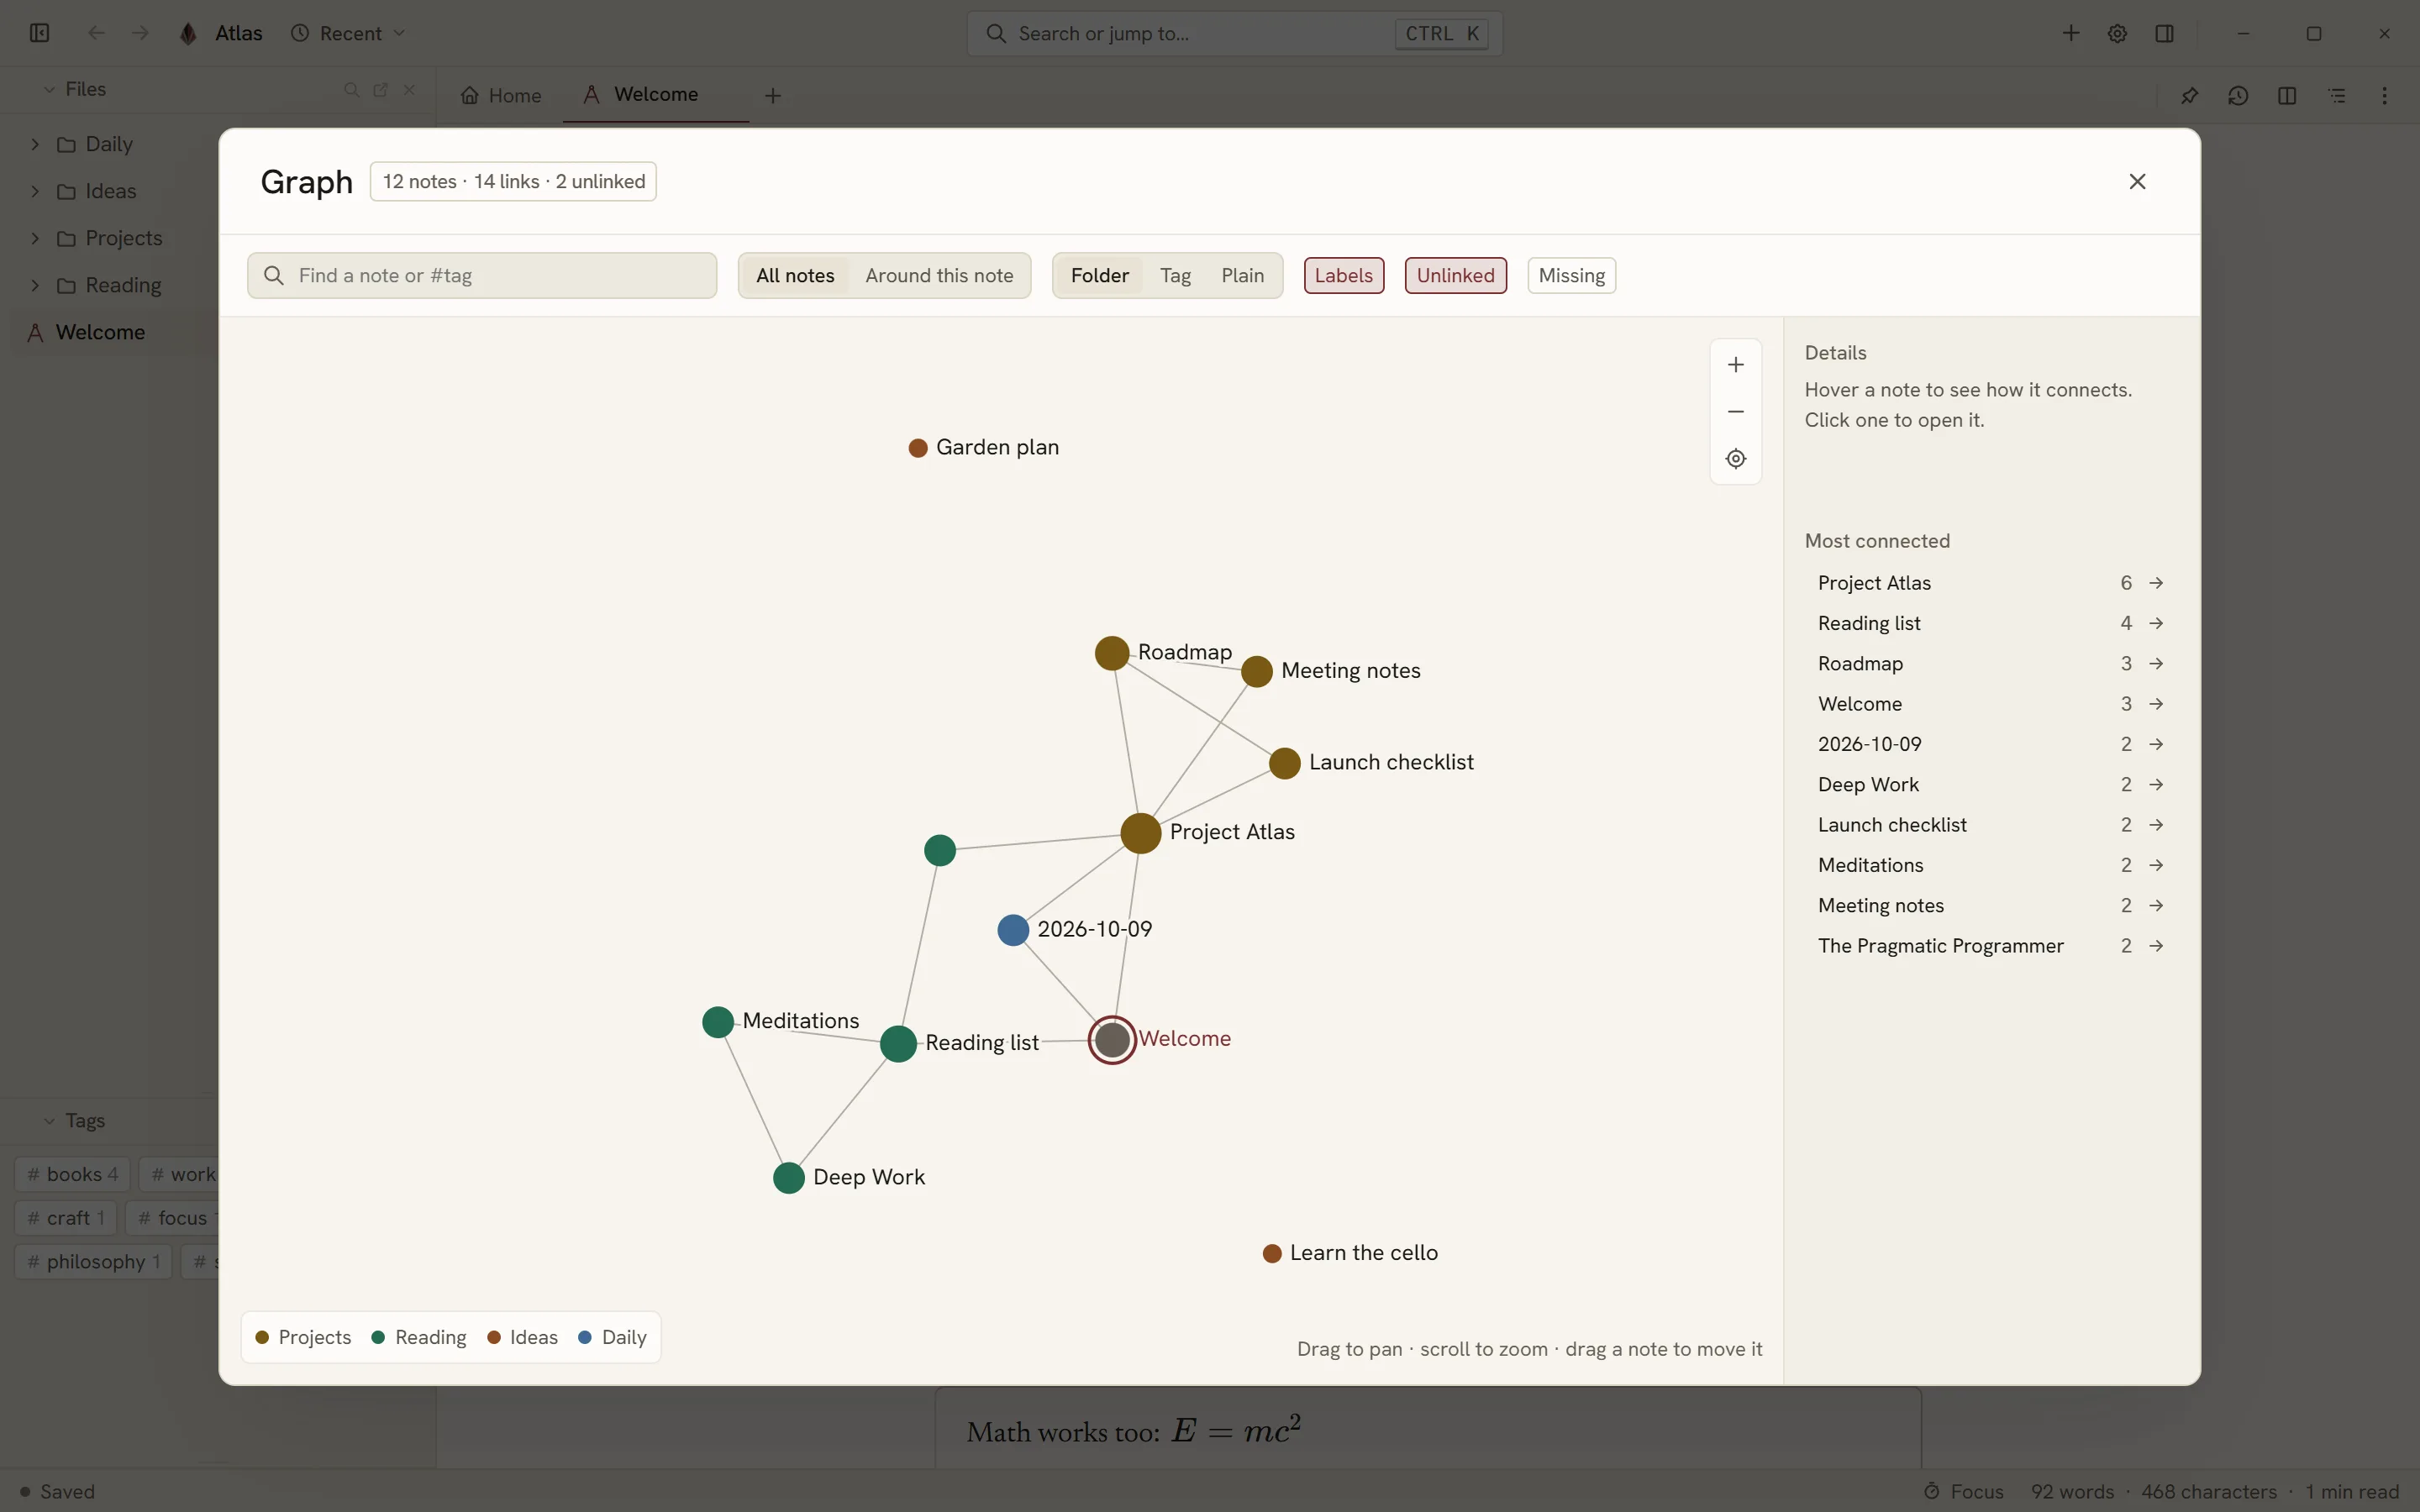Zoom out the graph with minus icon
Image resolution: width=2420 pixels, height=1512 pixels.
1735,412
